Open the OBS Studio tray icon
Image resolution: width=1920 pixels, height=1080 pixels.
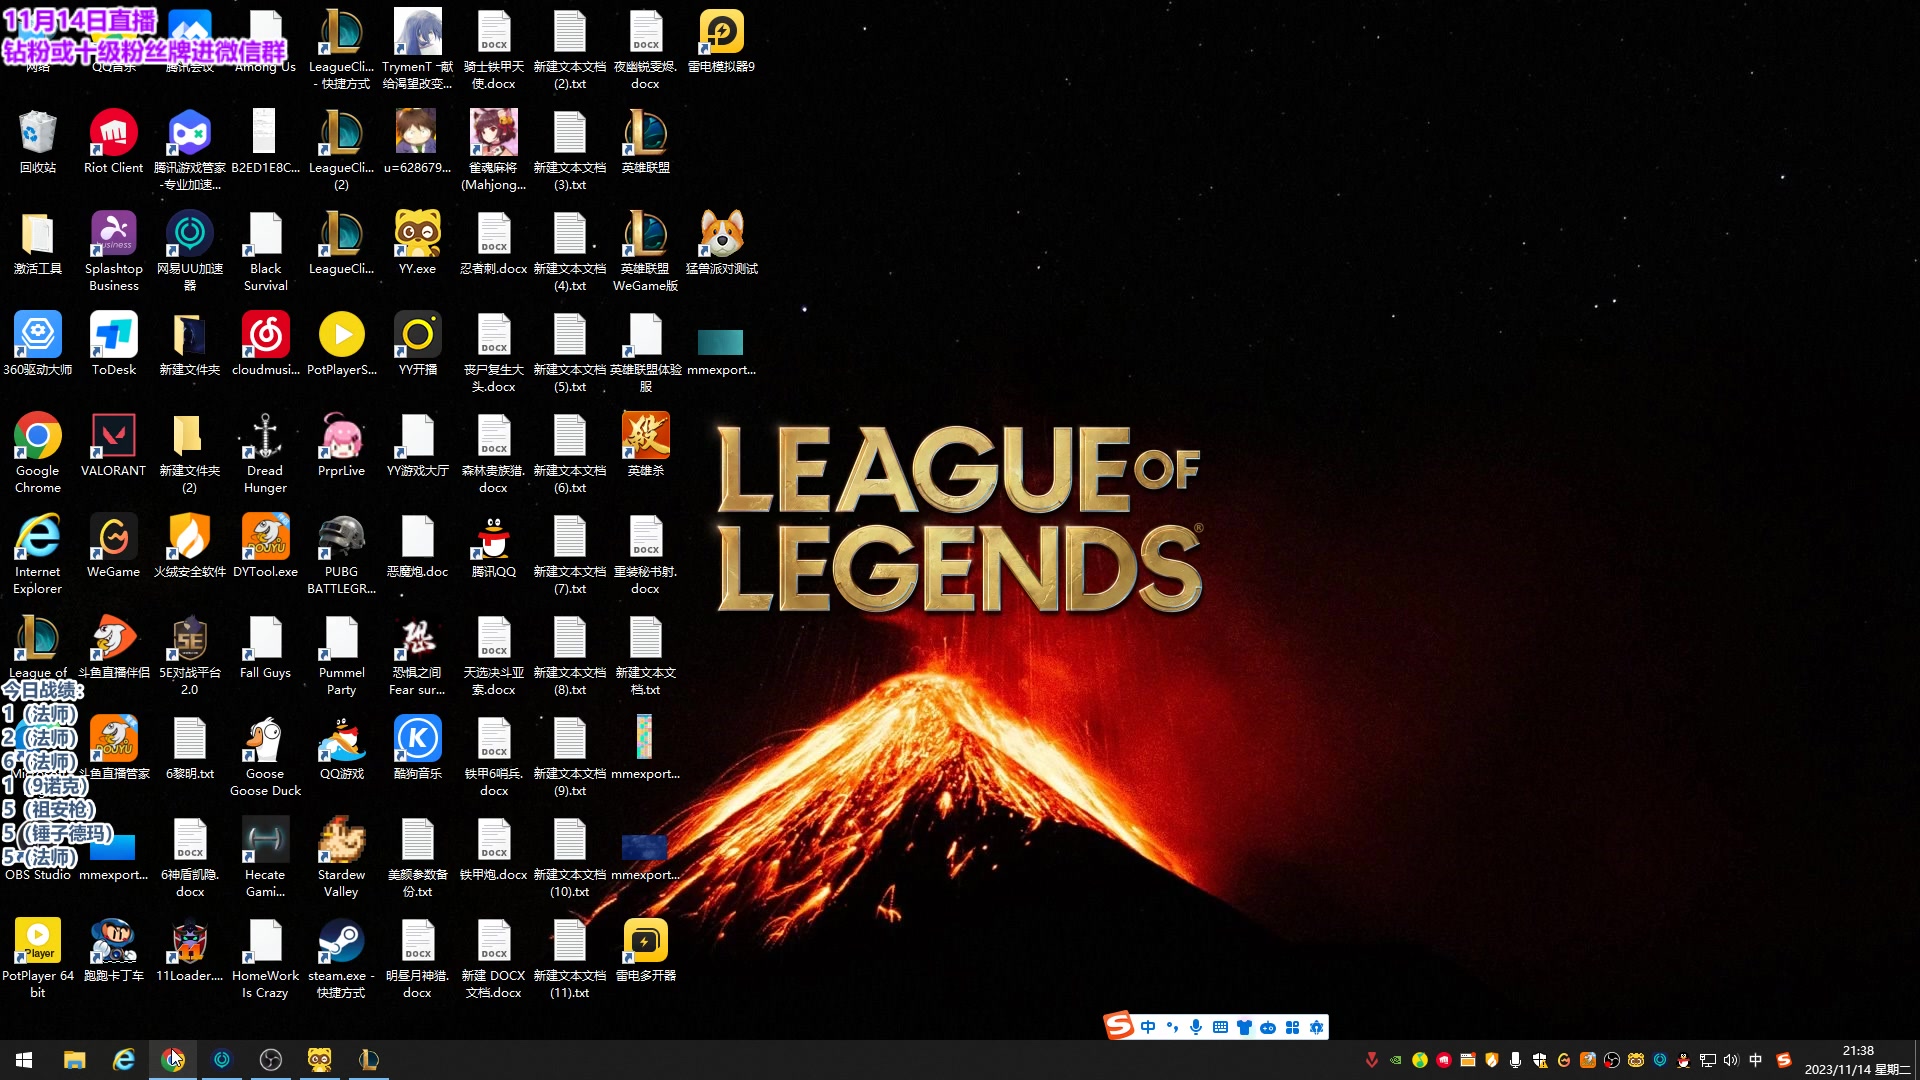coord(1612,1060)
